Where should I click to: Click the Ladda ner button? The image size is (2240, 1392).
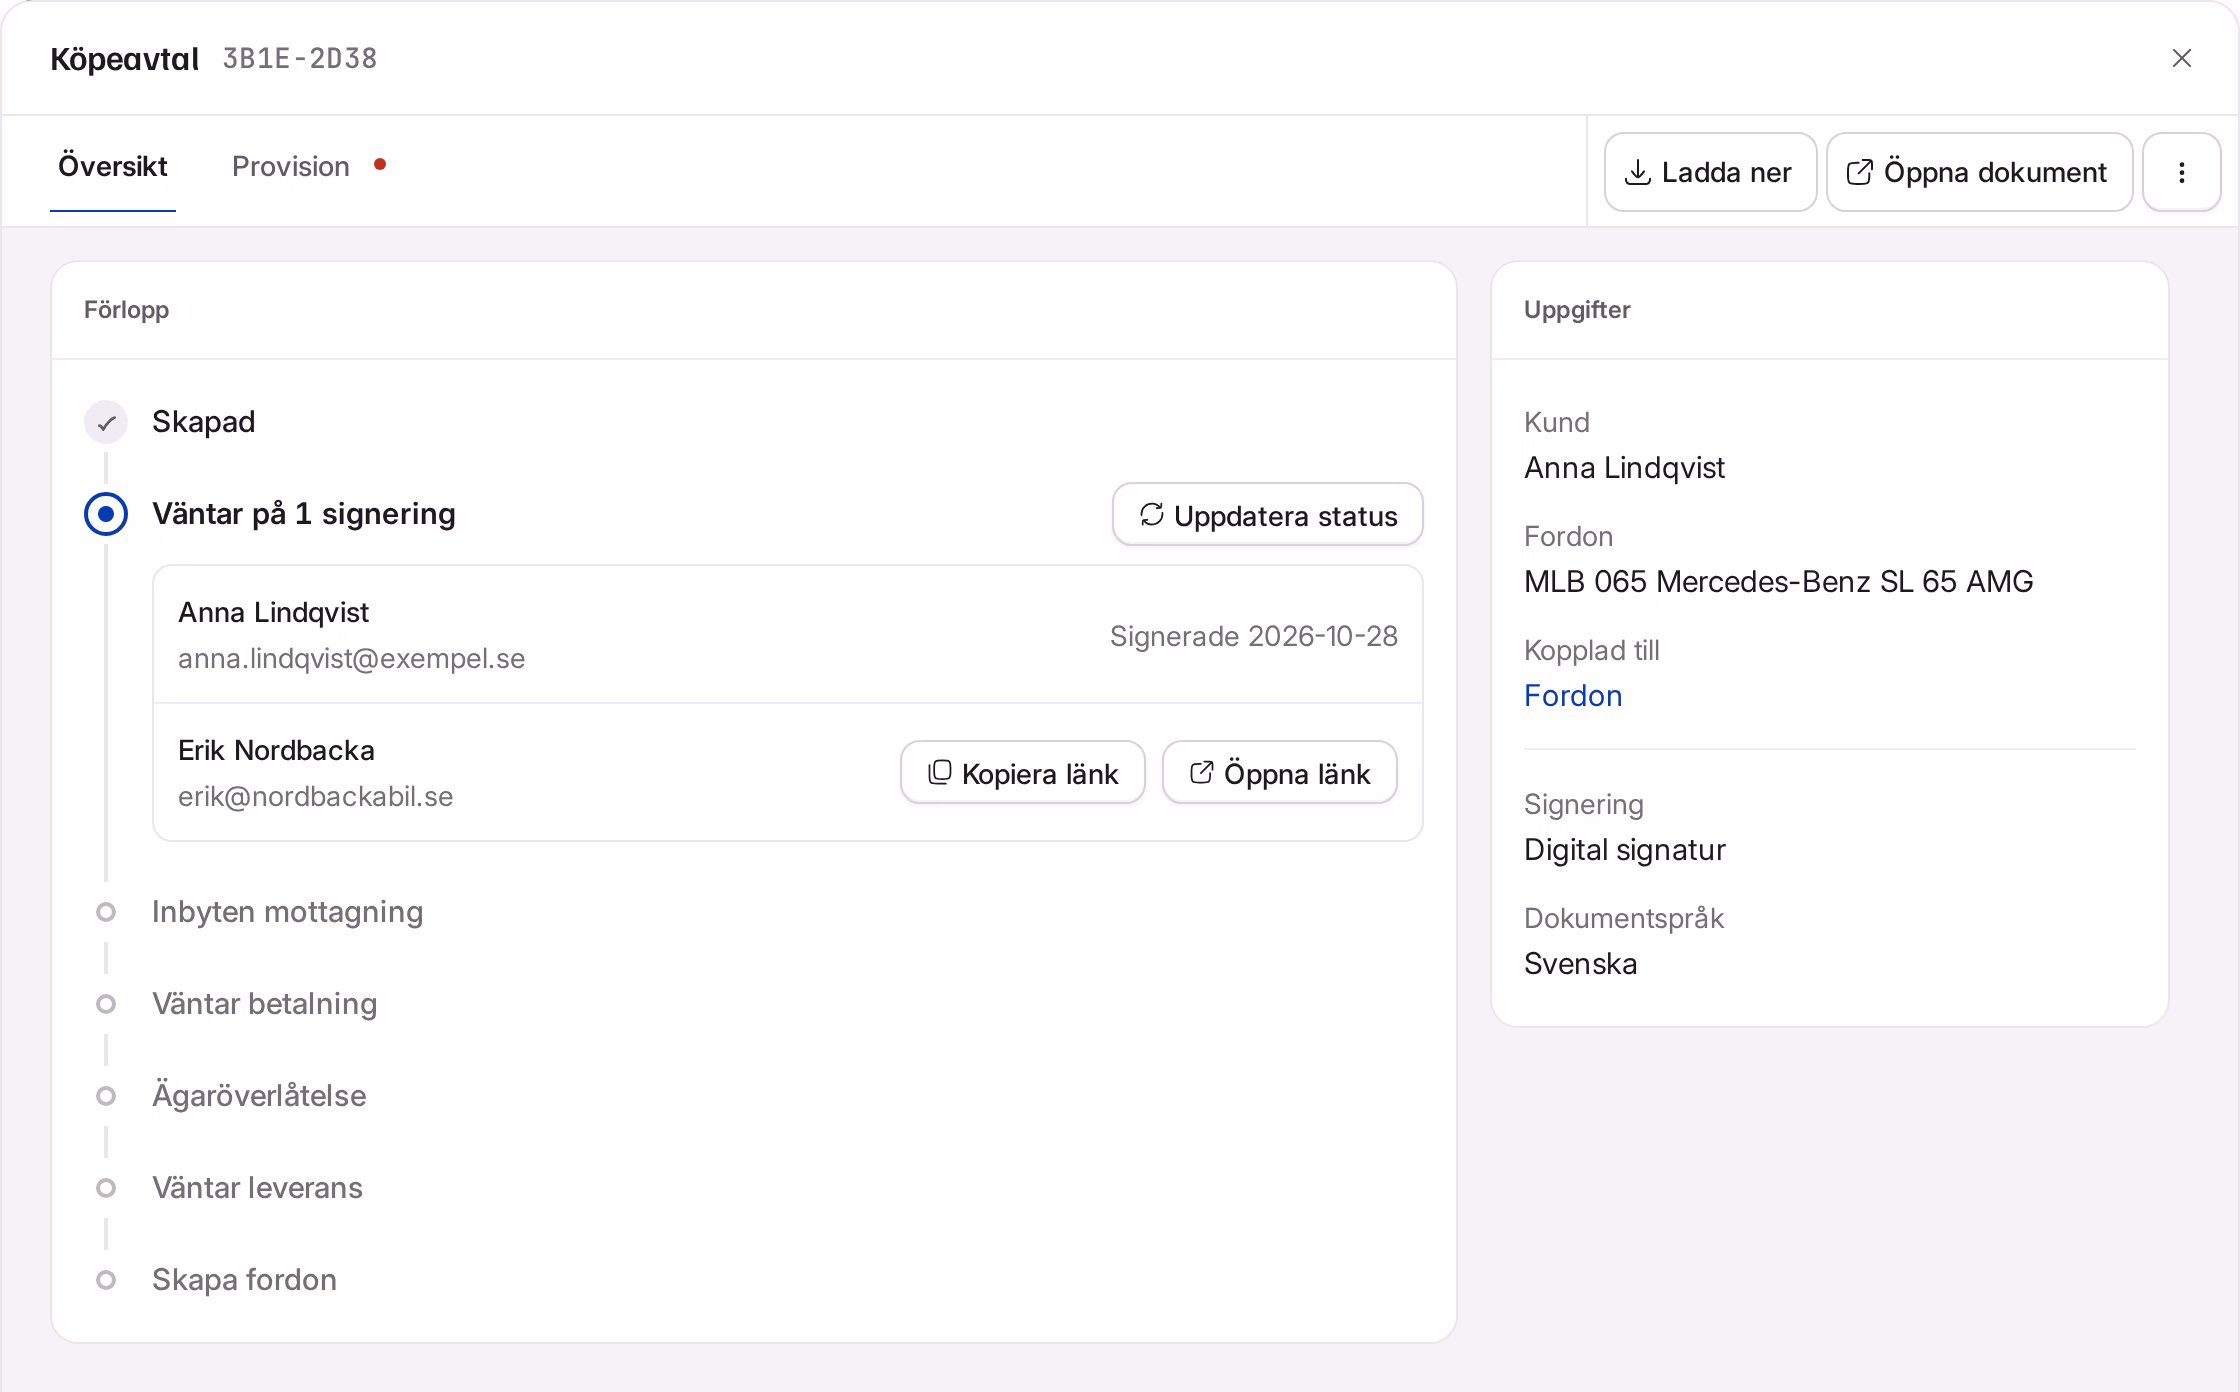coord(1710,172)
